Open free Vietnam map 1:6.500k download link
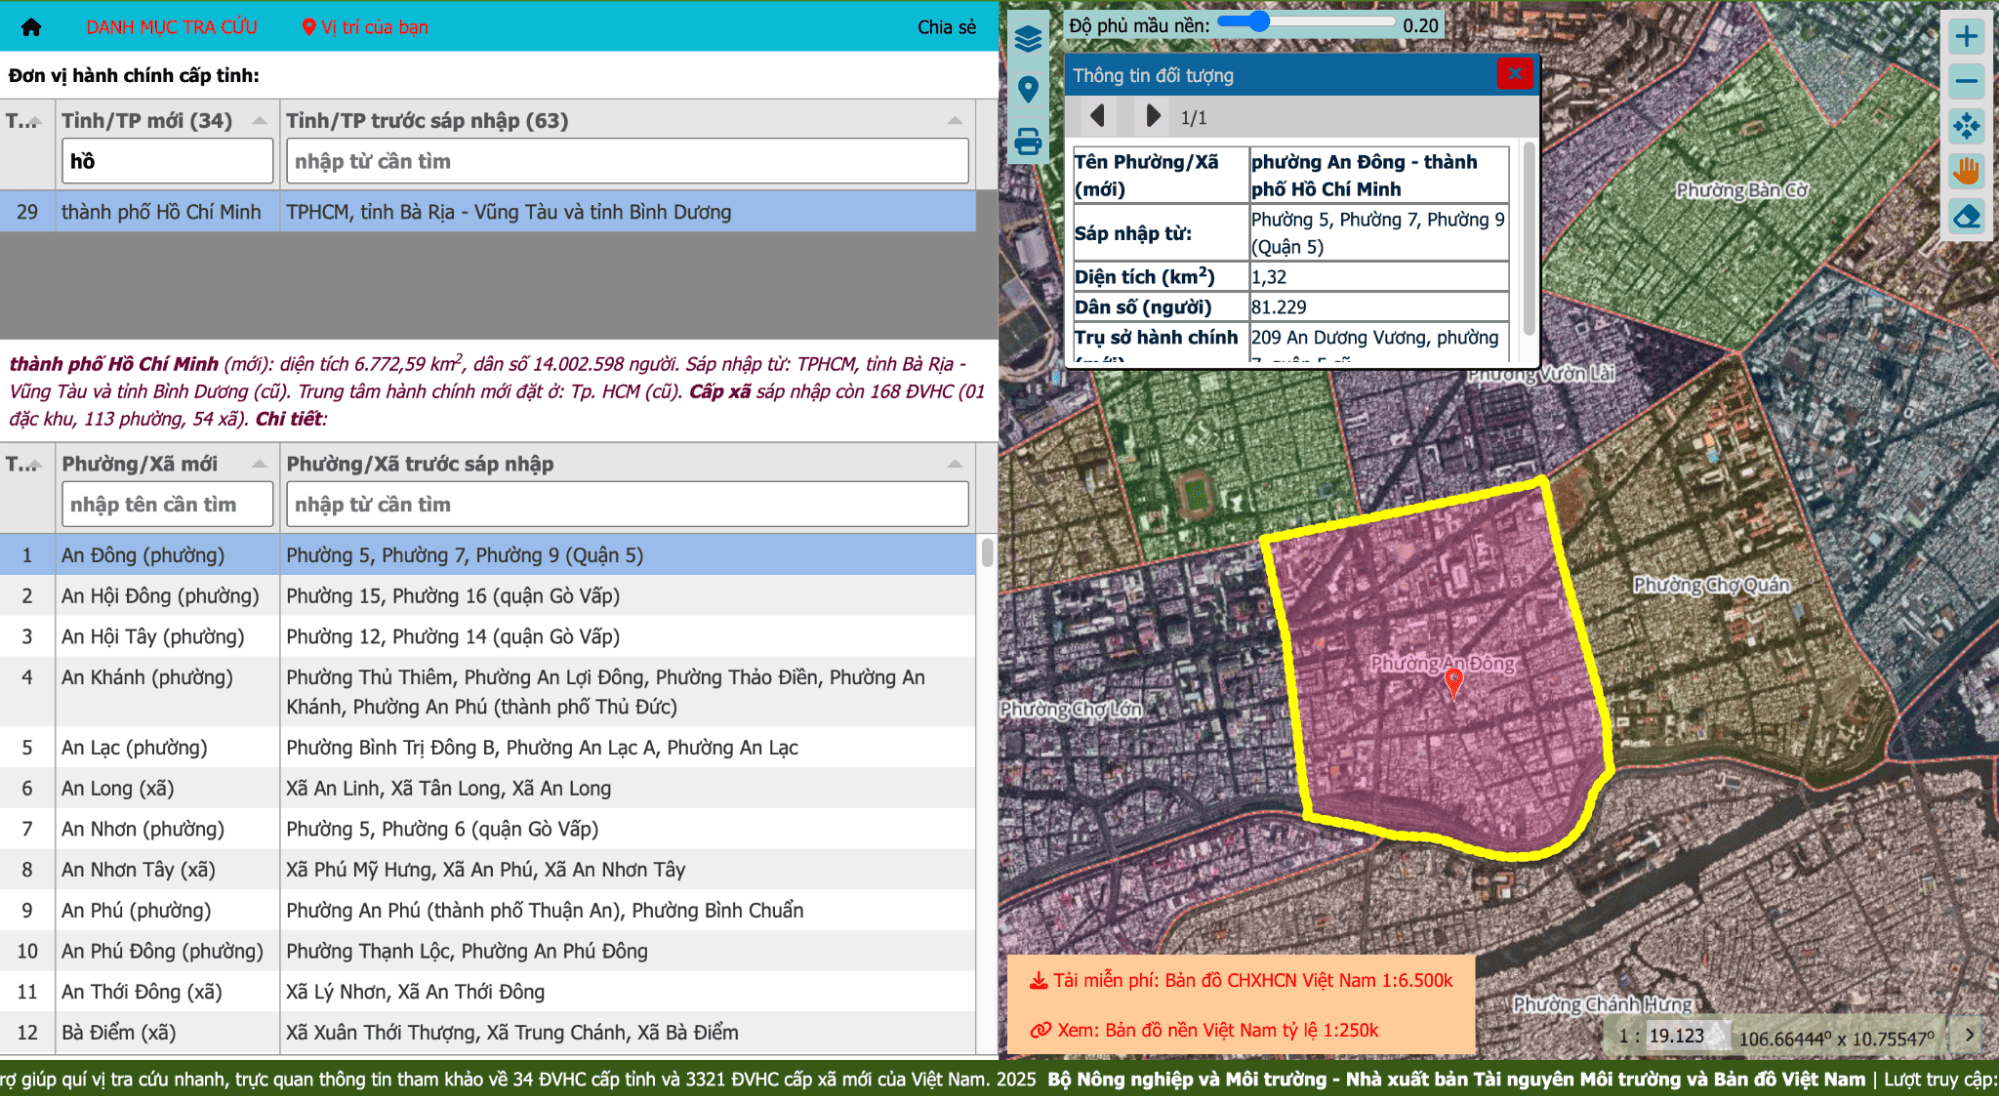 tap(1241, 981)
